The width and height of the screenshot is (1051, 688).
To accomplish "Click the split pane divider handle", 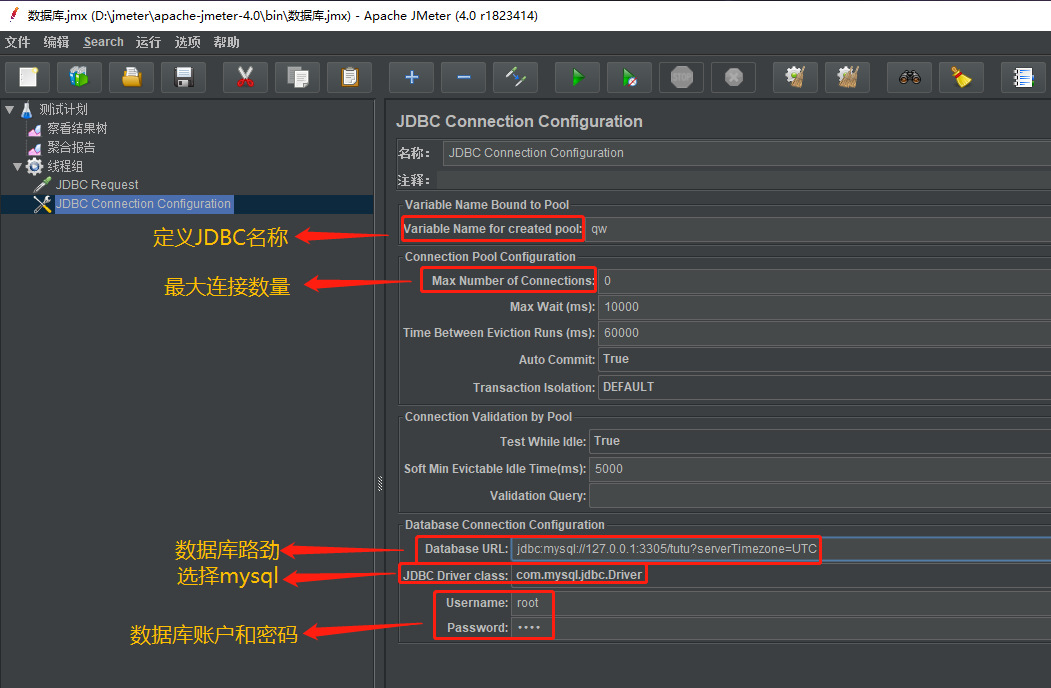I will point(379,483).
